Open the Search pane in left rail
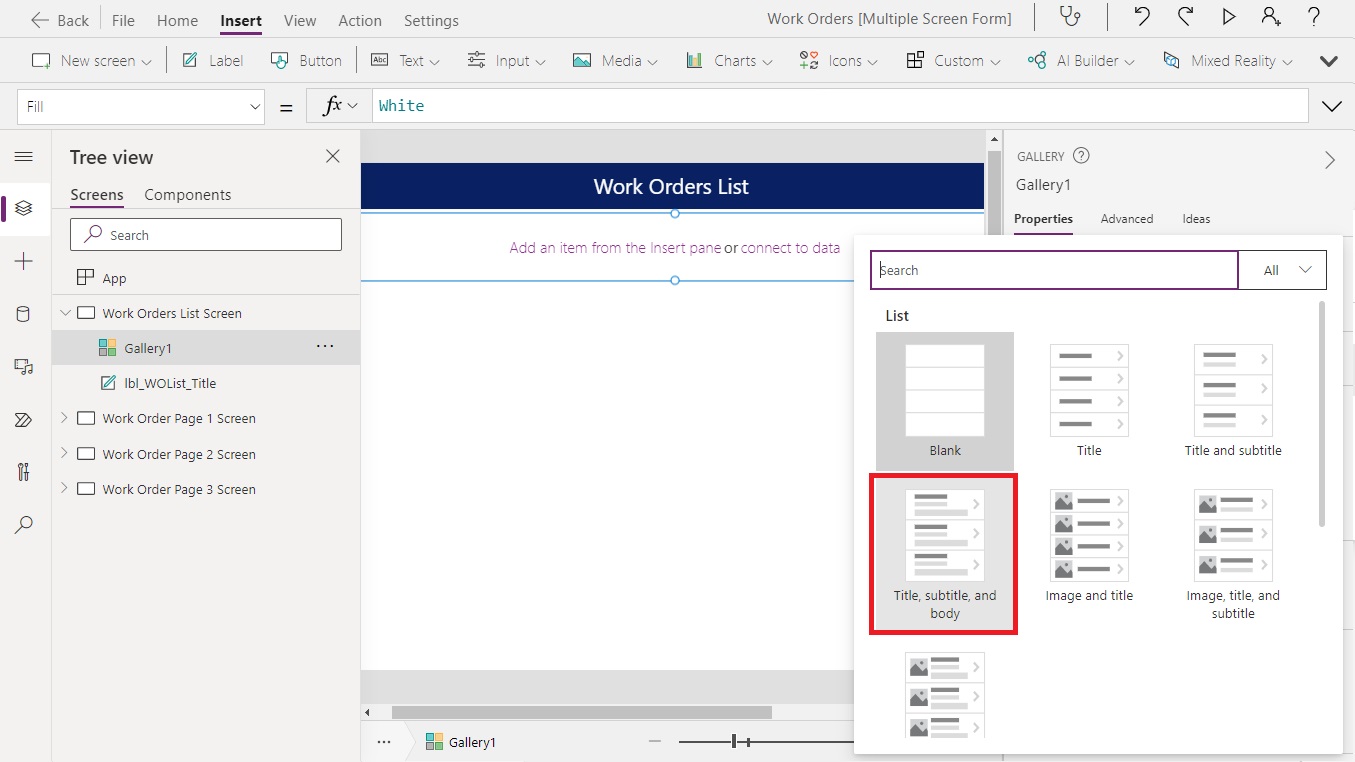Image resolution: width=1355 pixels, height=762 pixels. (25, 524)
